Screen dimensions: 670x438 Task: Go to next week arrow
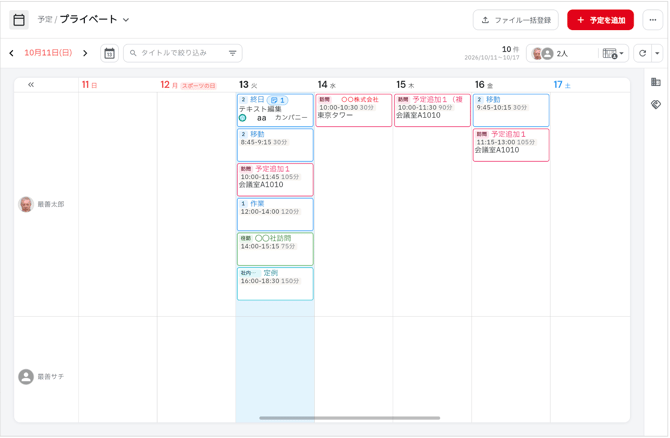click(85, 53)
